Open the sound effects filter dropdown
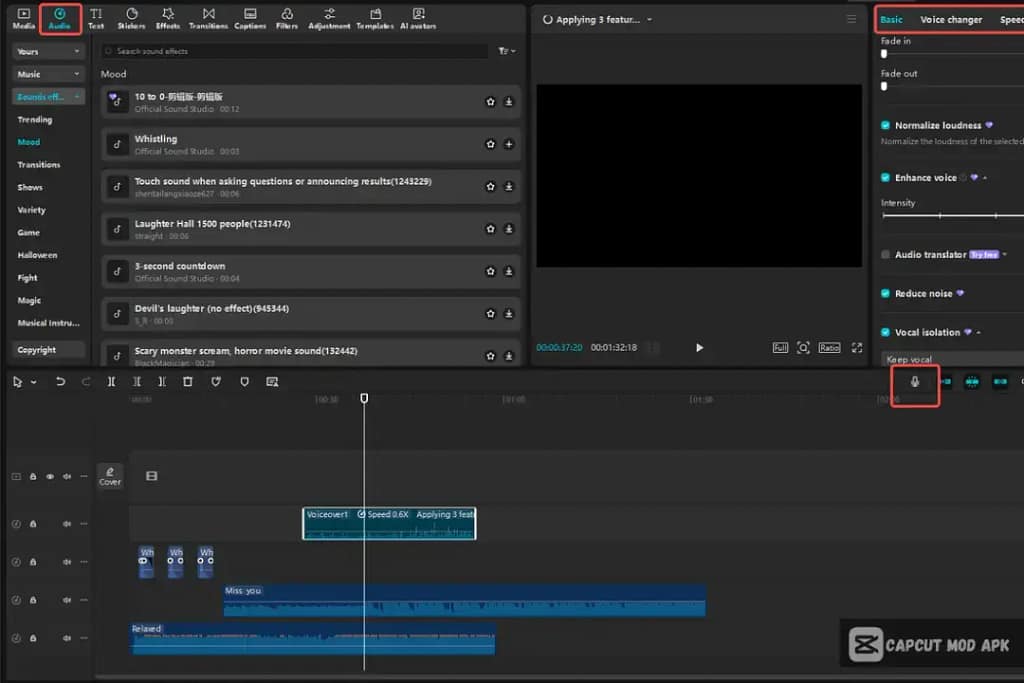1024x683 pixels. pyautogui.click(x=506, y=51)
